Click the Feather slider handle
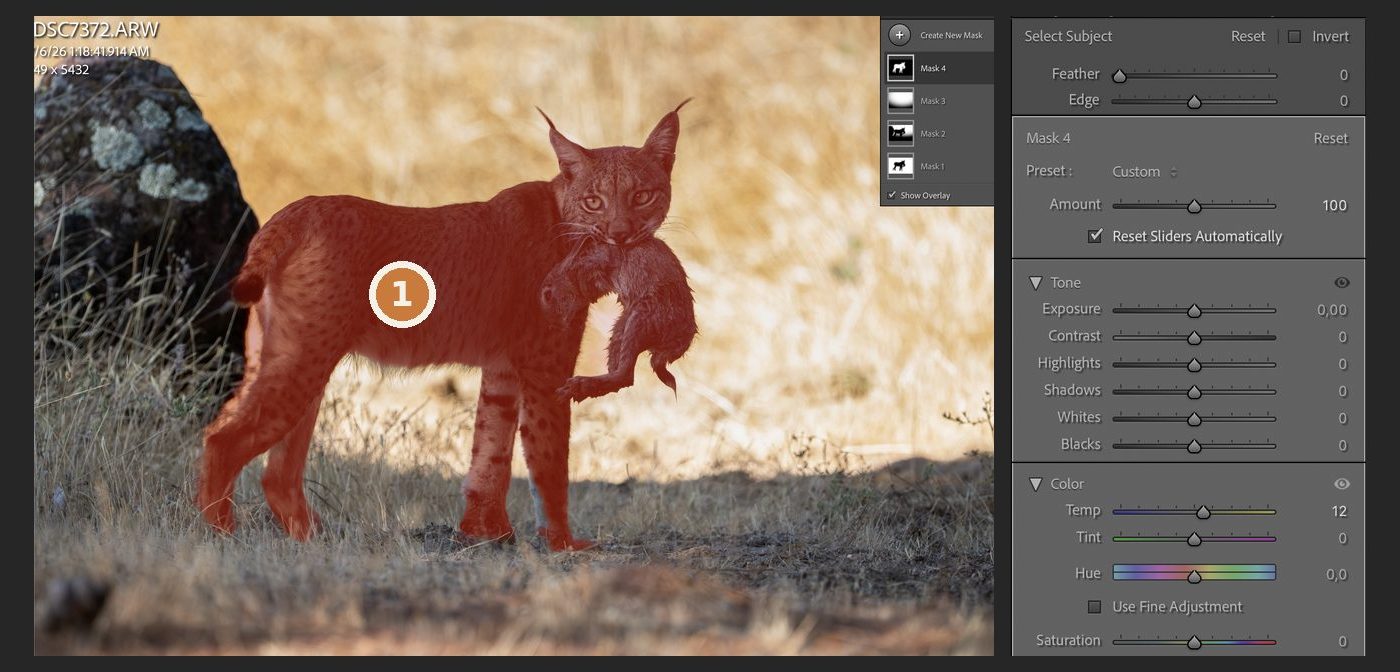This screenshot has width=1400, height=672. (x=1119, y=75)
